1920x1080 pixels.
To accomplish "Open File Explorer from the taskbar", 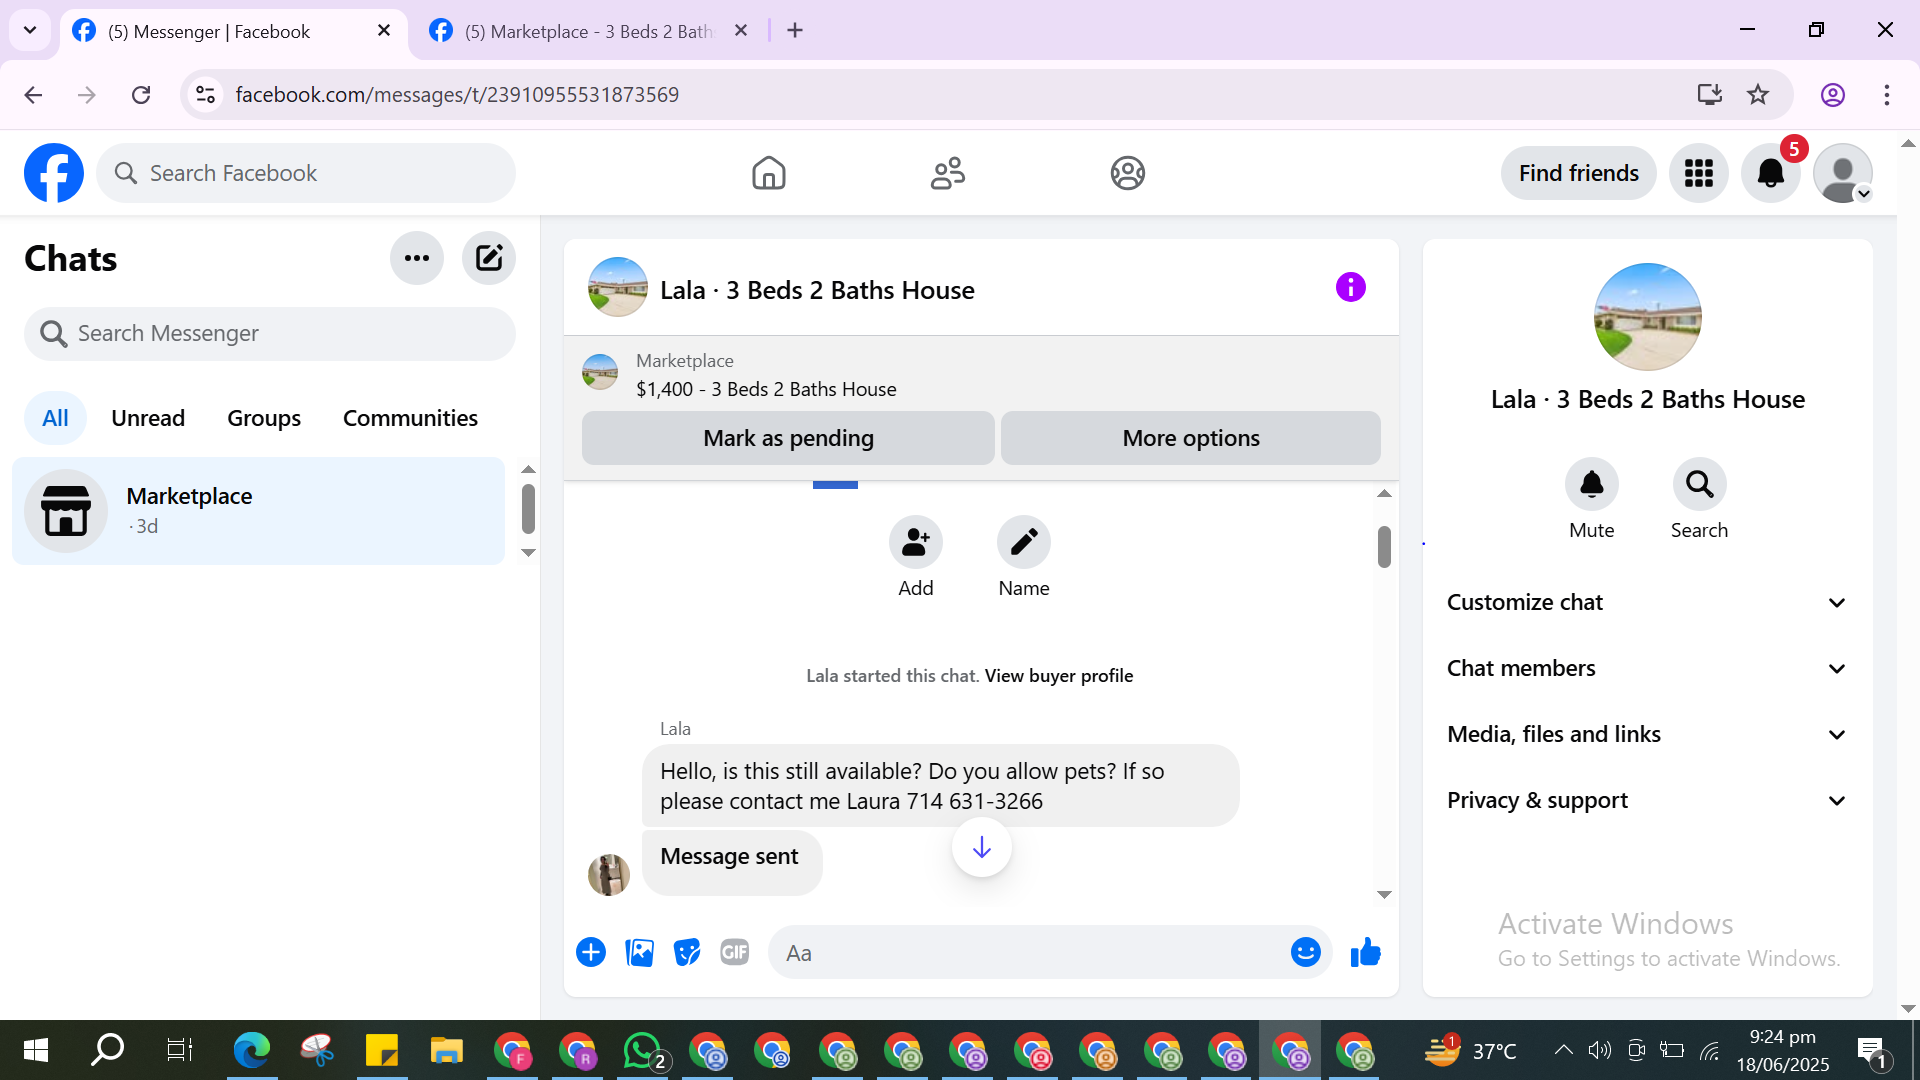I will [x=446, y=1050].
